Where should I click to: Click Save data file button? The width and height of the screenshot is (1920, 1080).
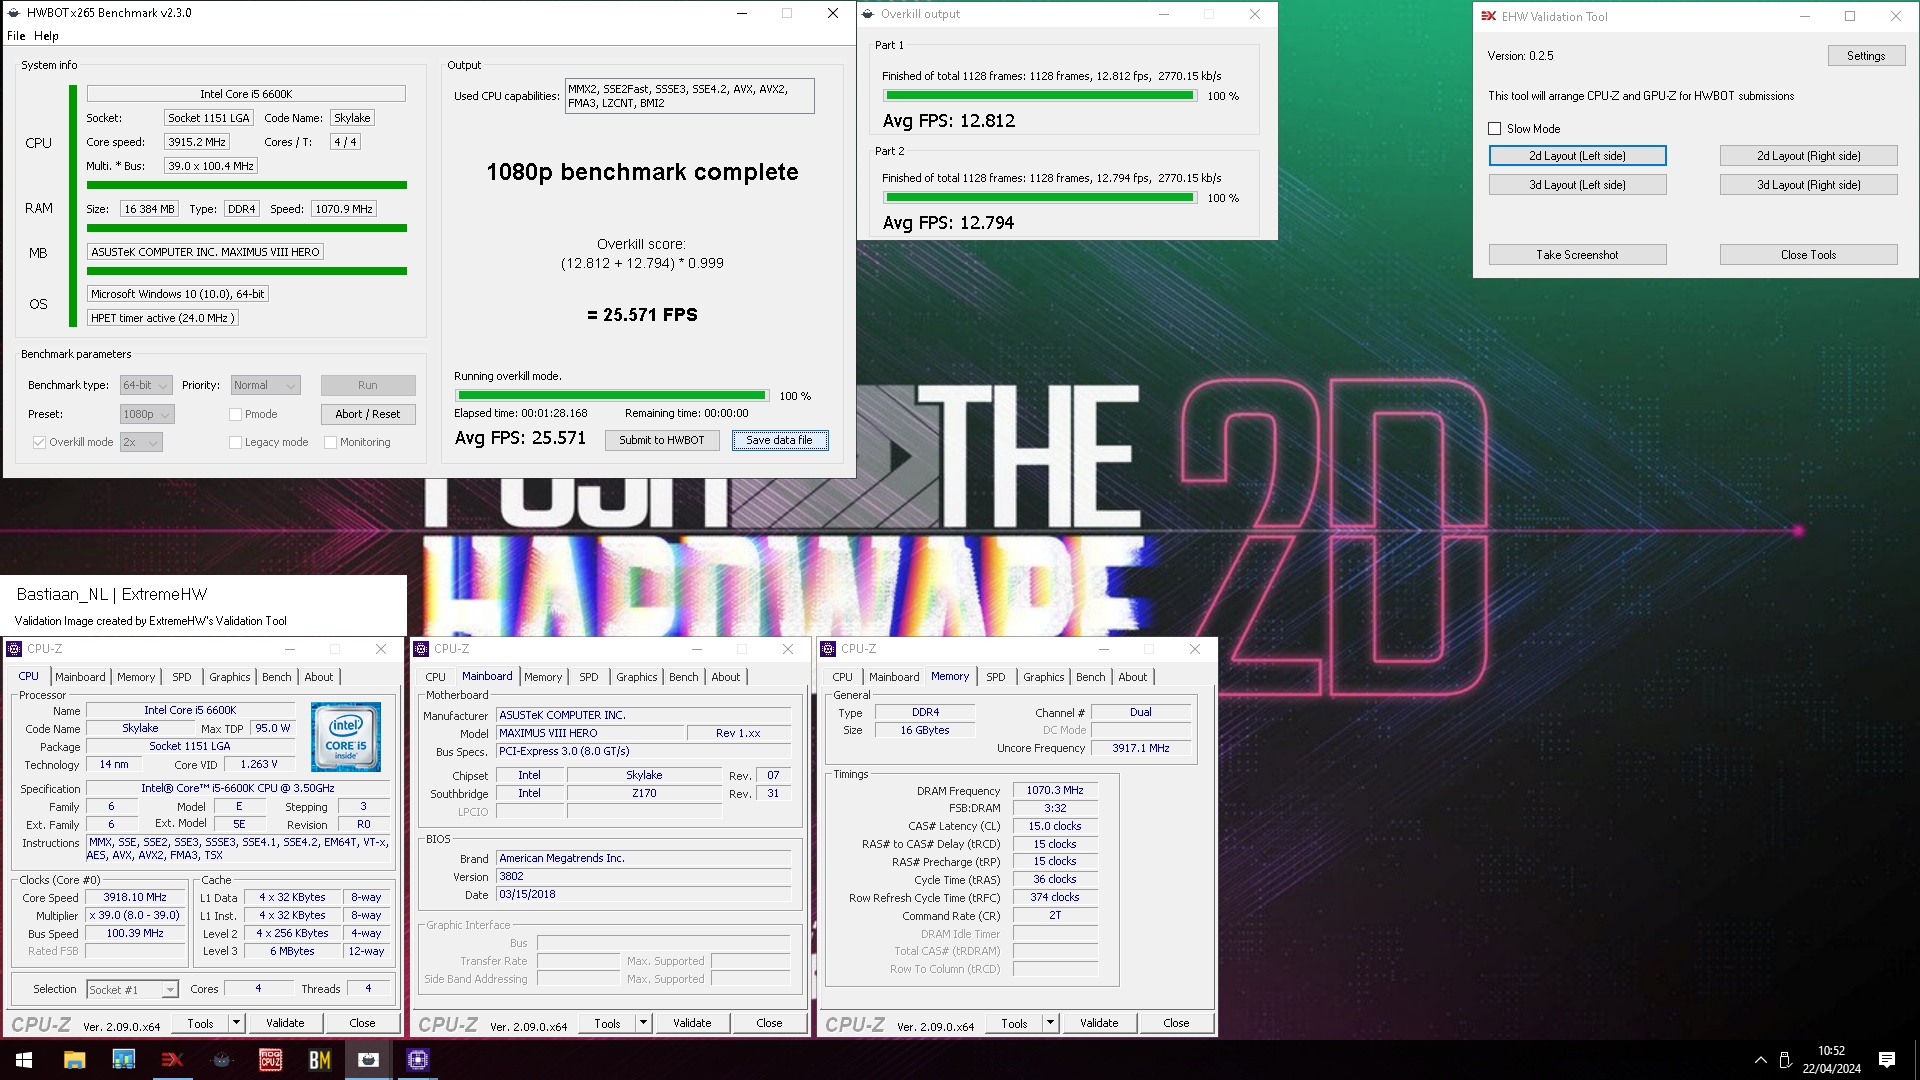pos(780,440)
